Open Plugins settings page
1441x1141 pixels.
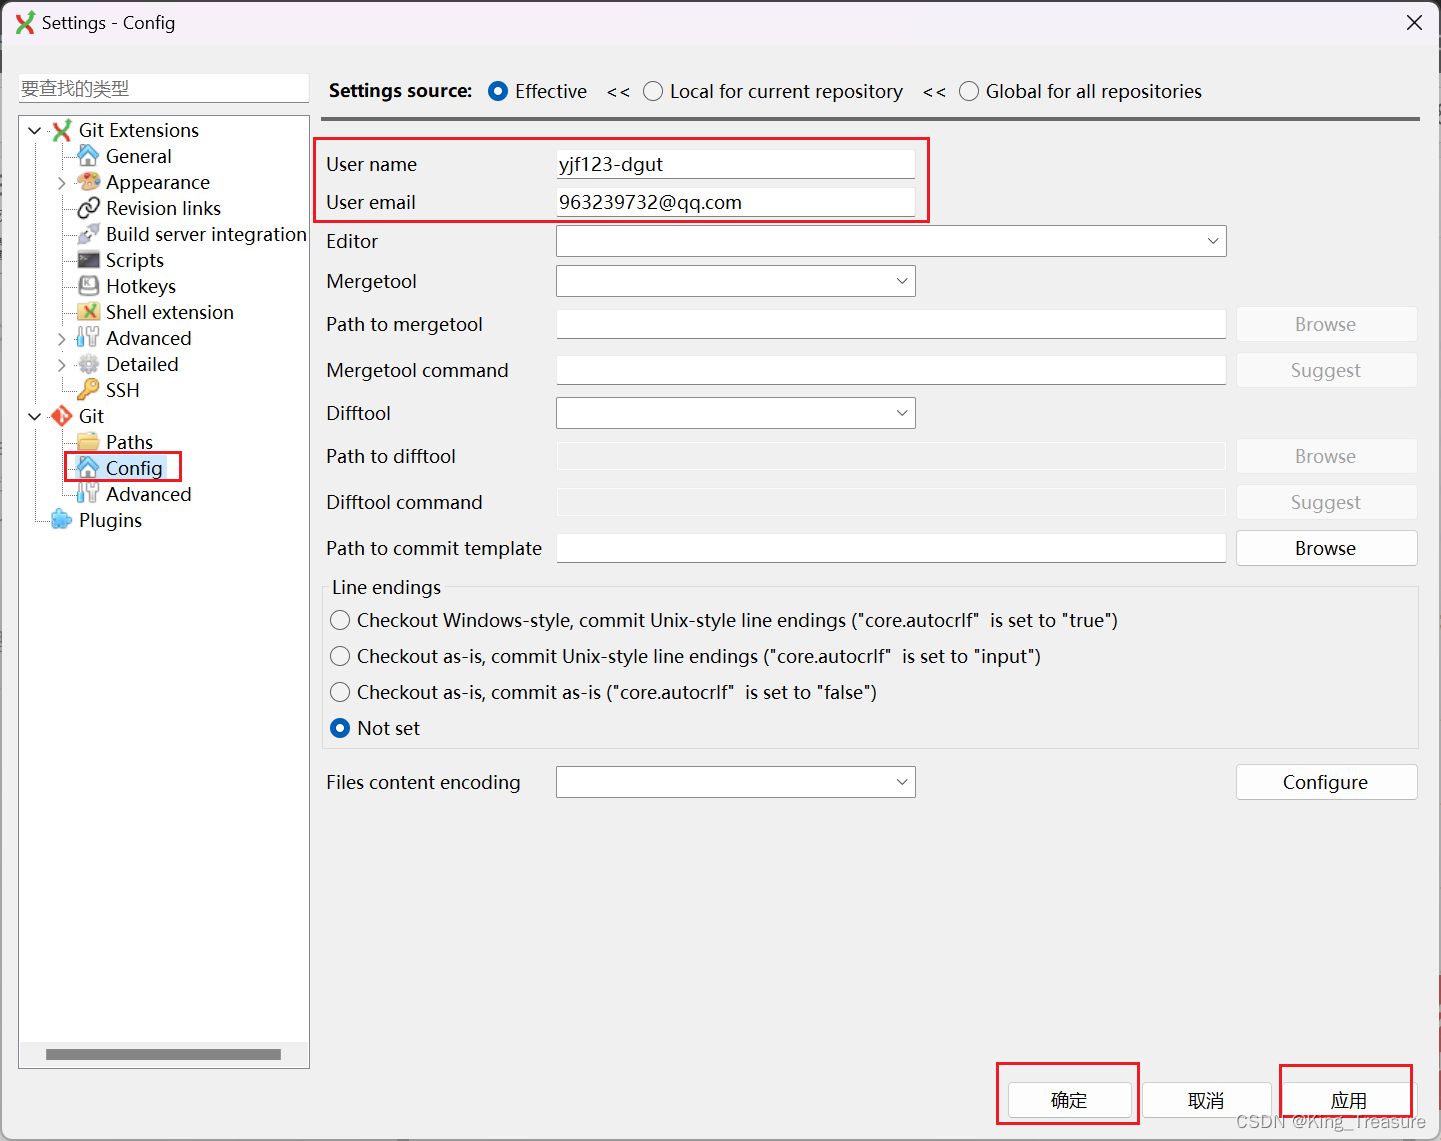pyautogui.click(x=110, y=520)
